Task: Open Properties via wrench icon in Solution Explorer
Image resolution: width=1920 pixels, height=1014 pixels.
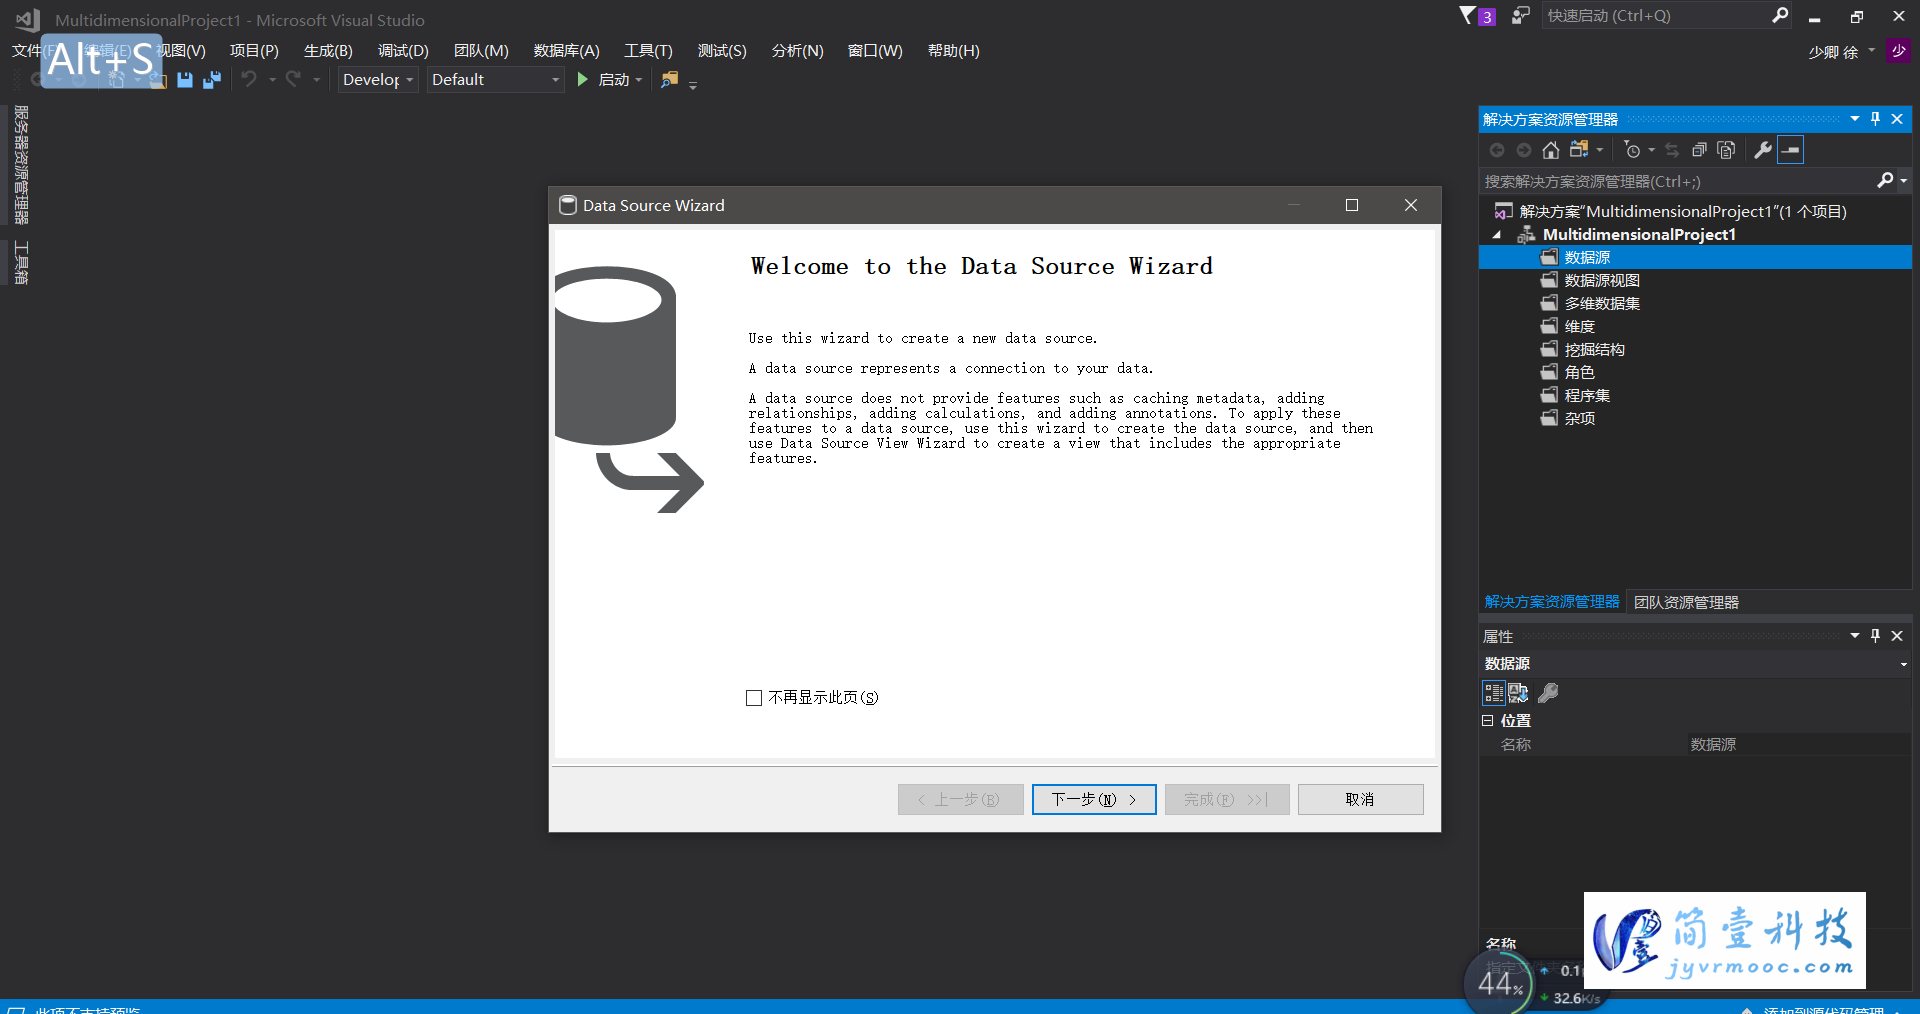Action: coord(1763,150)
